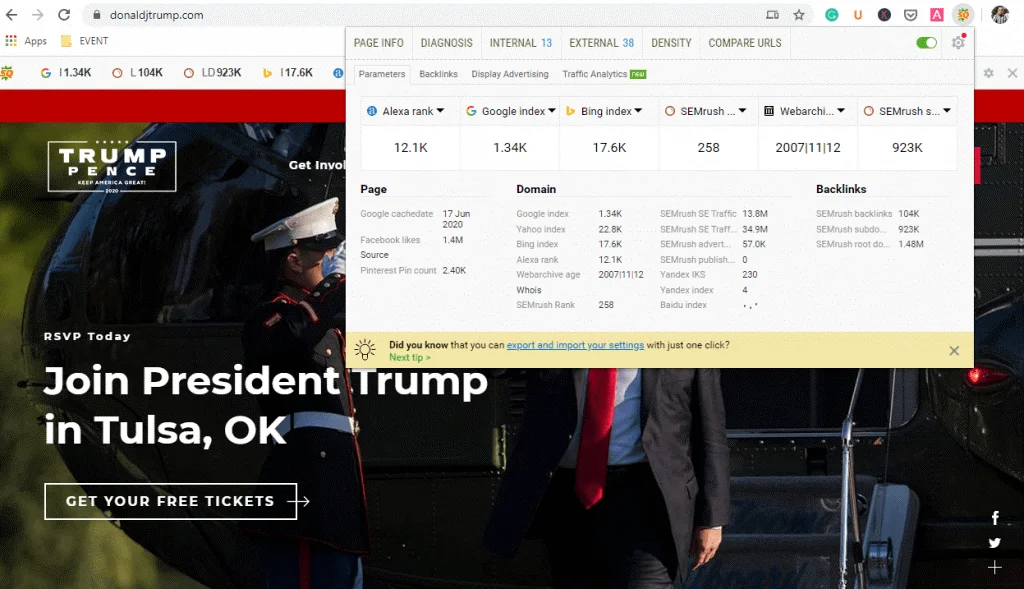Dismiss the Did you know tip banner
The image size is (1024, 589).
953,350
